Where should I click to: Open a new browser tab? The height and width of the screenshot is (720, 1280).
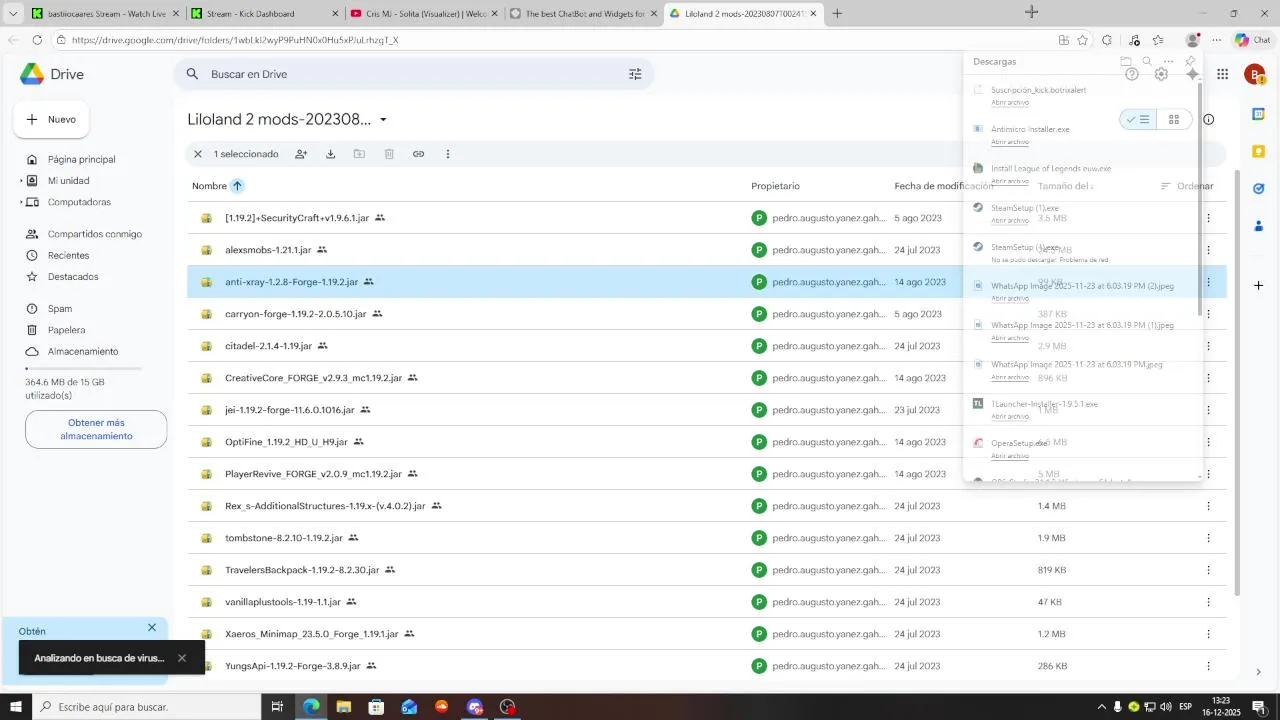click(837, 14)
